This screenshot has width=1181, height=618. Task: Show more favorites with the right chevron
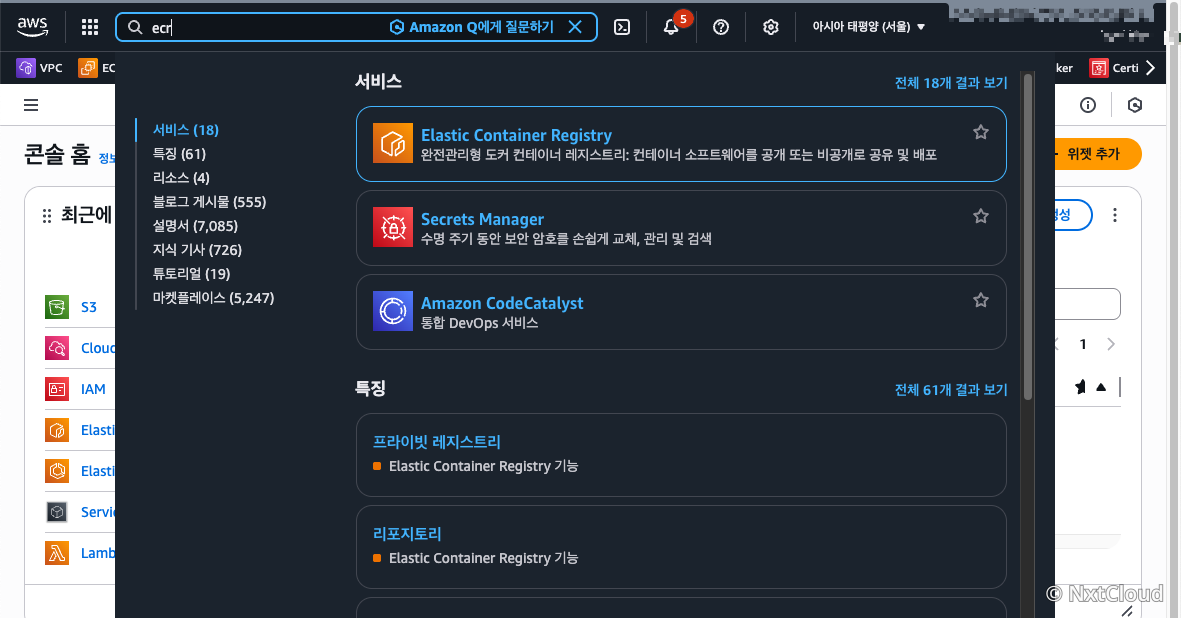click(x=1150, y=68)
